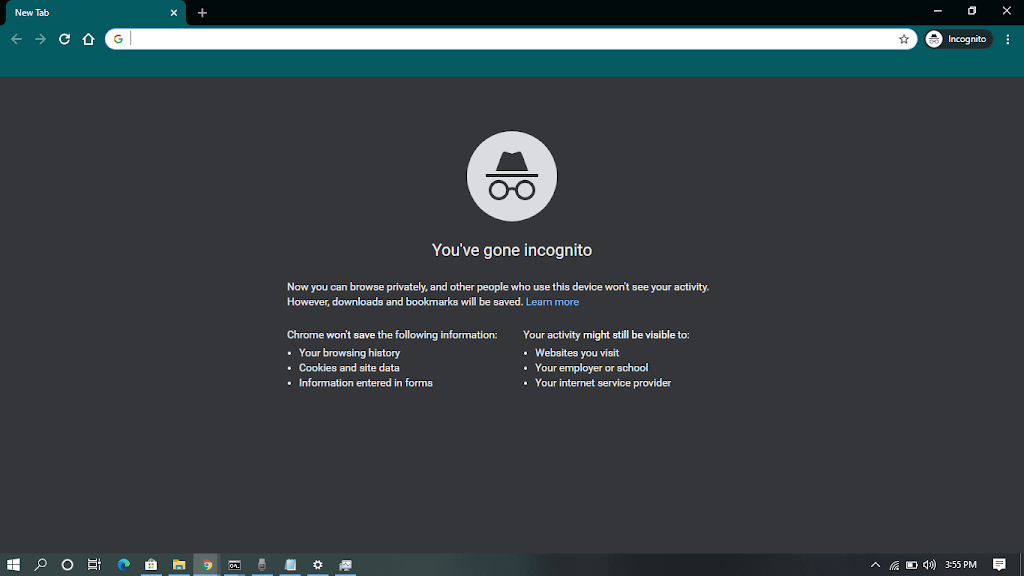Open the Incognito profile indicator
Screen dimensions: 1024x576
pos(957,39)
